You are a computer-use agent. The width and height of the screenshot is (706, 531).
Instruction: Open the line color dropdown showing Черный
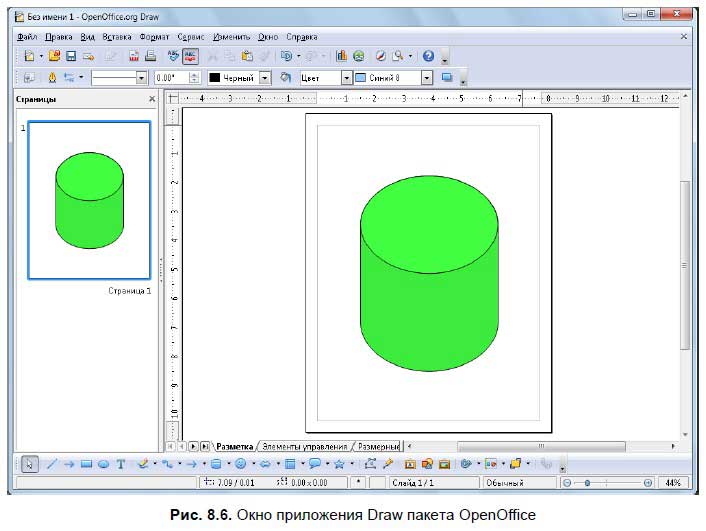pos(265,78)
